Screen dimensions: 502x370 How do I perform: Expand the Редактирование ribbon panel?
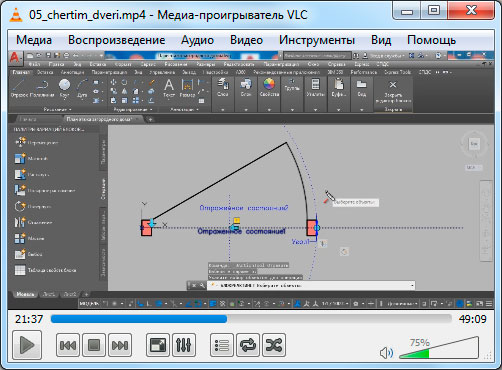pos(133,109)
